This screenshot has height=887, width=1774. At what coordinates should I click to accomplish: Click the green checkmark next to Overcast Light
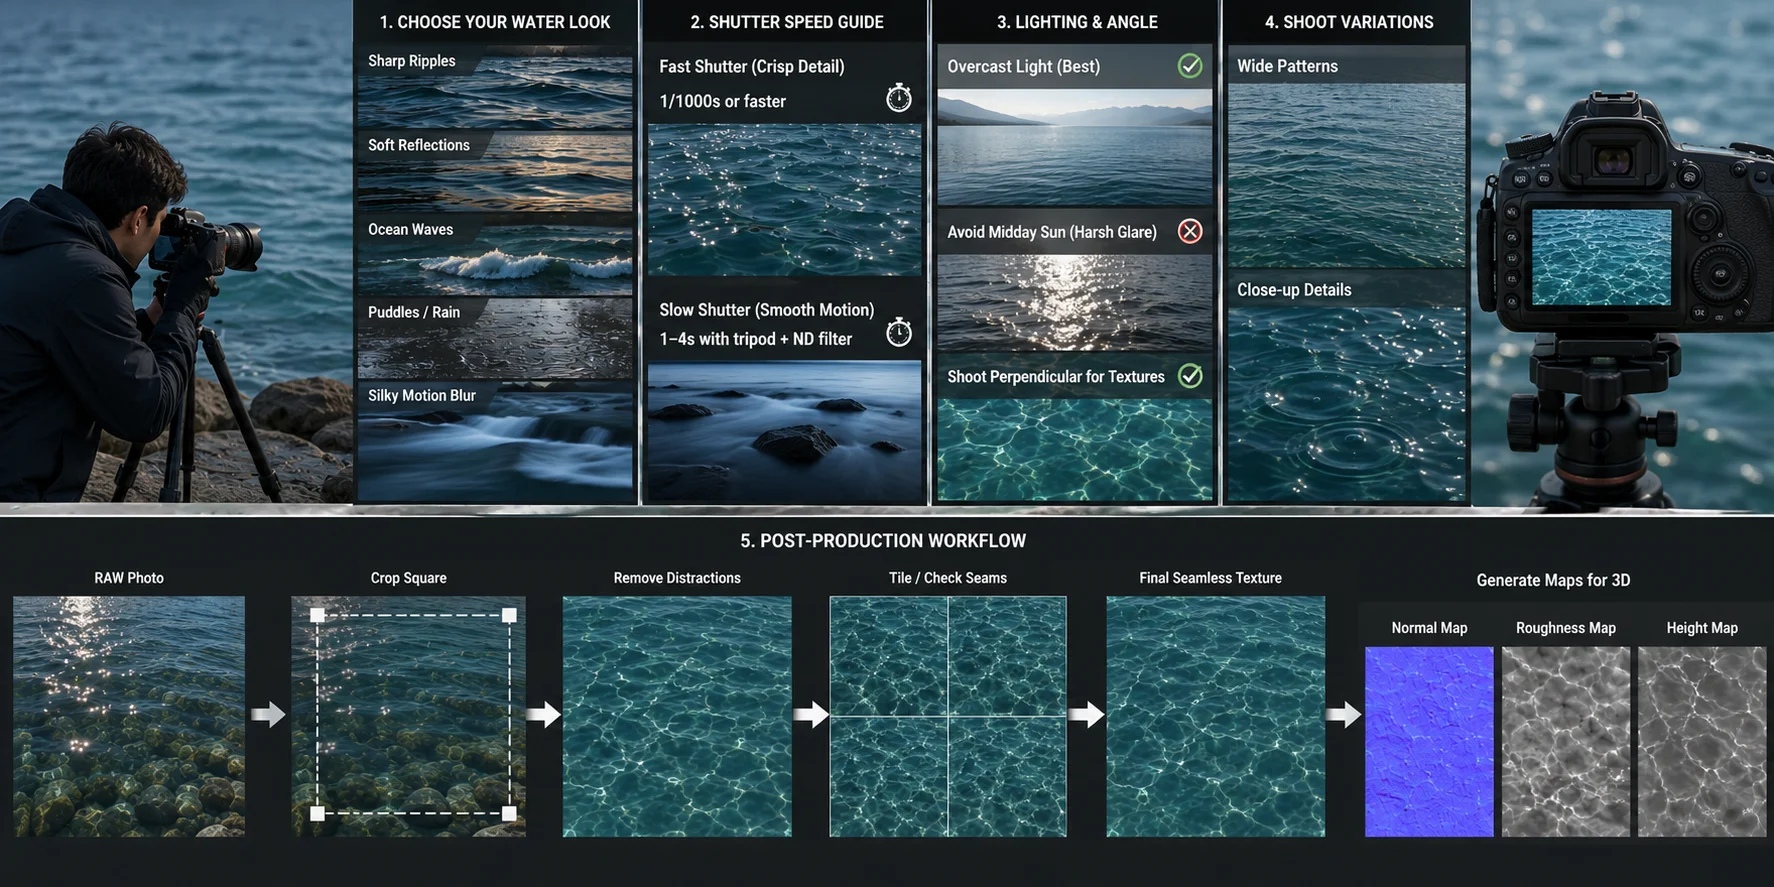[1190, 66]
